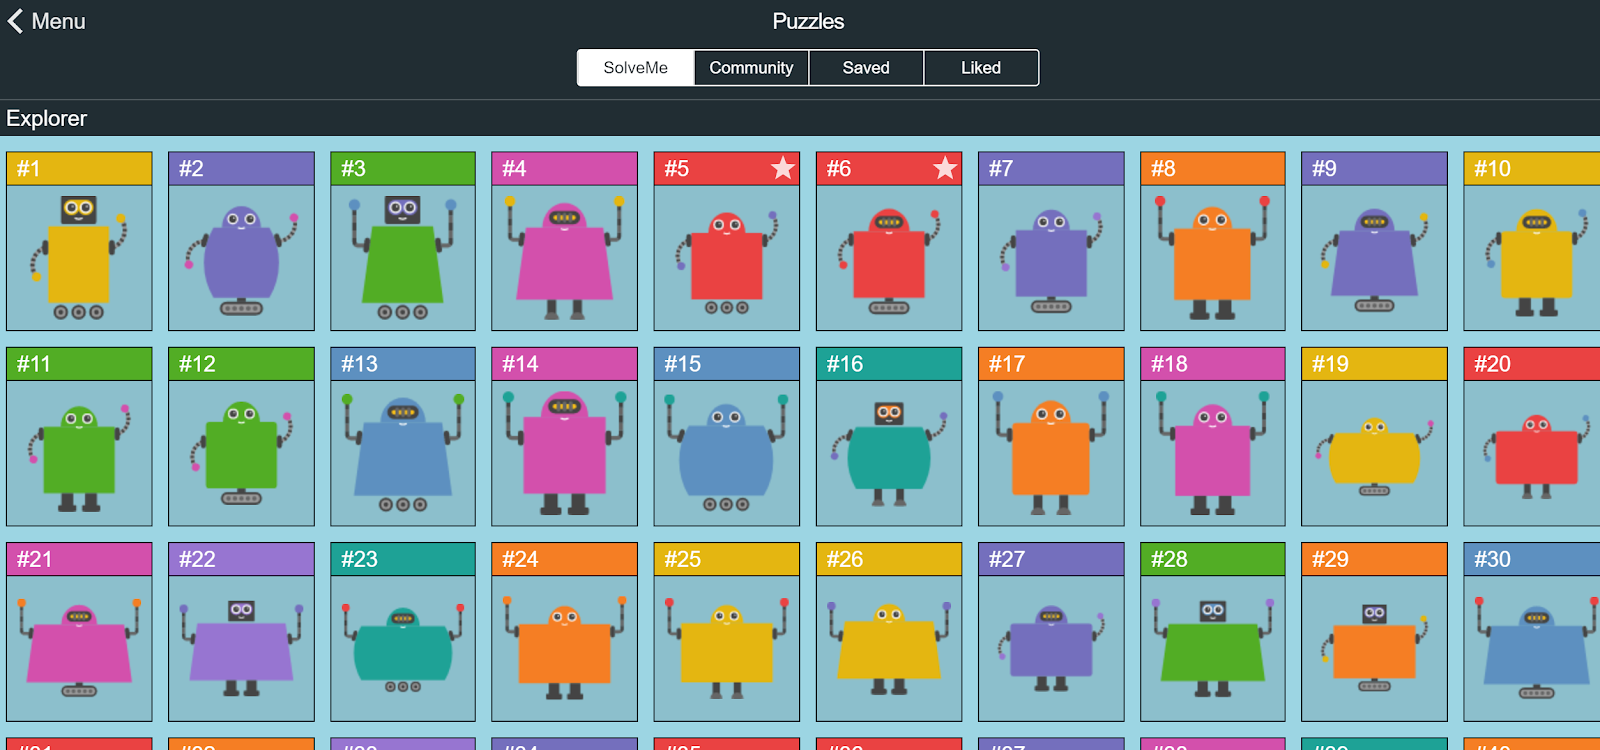
Task: Open puzzle #22 lavender robot
Action: pyautogui.click(x=241, y=632)
